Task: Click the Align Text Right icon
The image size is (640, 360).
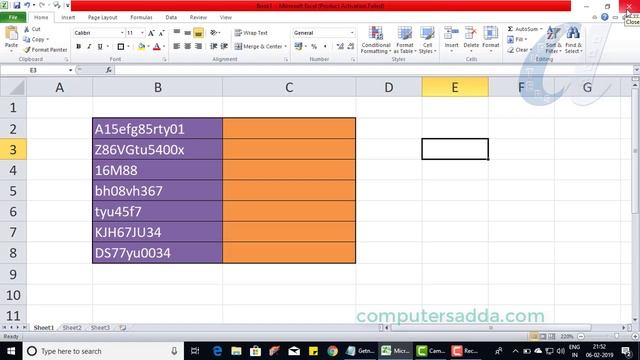Action: 198,47
